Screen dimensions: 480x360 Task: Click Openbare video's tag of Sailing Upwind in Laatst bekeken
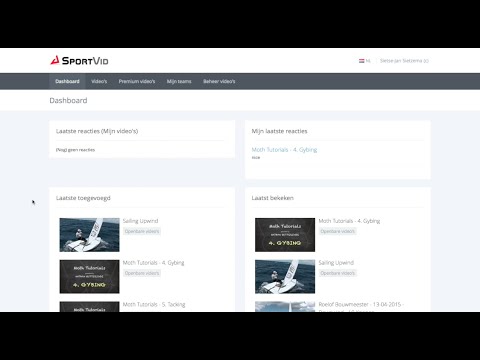click(x=338, y=273)
